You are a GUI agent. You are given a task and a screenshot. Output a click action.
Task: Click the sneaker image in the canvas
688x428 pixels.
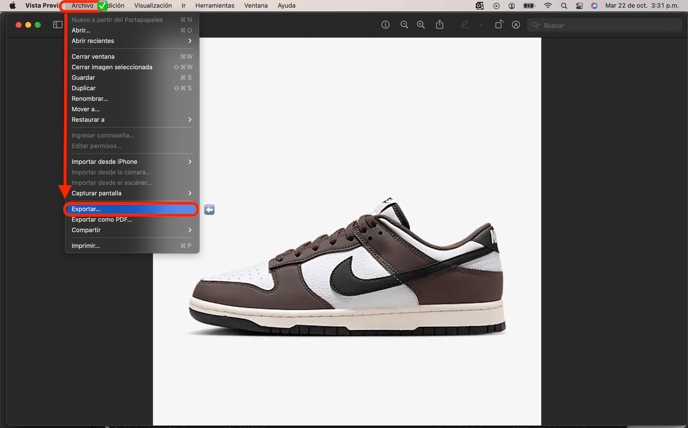(x=347, y=268)
